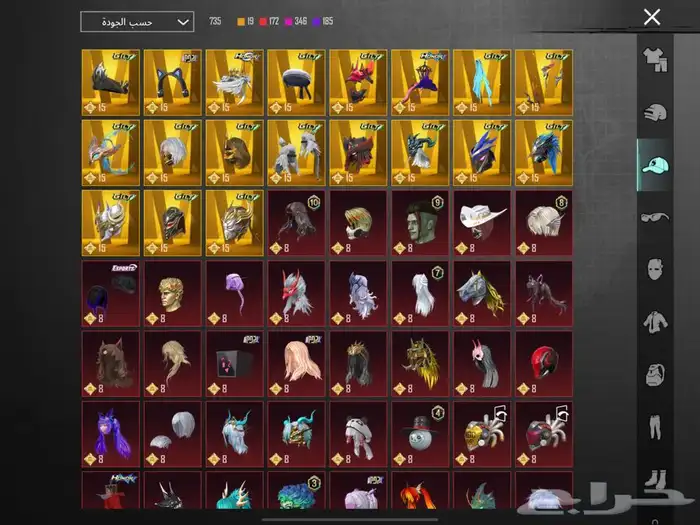700x525 pixels.
Task: Open the quality sort dropdown
Action: (137, 22)
